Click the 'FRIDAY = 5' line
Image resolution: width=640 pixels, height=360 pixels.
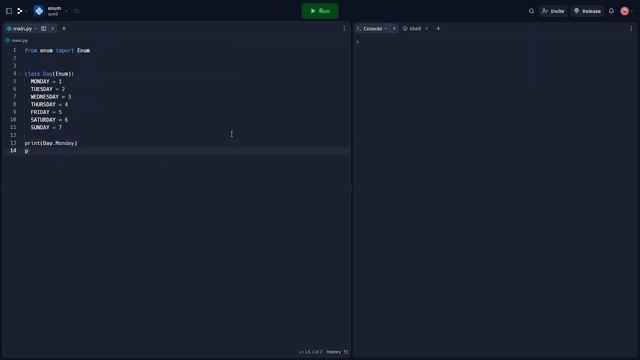tap(46, 112)
